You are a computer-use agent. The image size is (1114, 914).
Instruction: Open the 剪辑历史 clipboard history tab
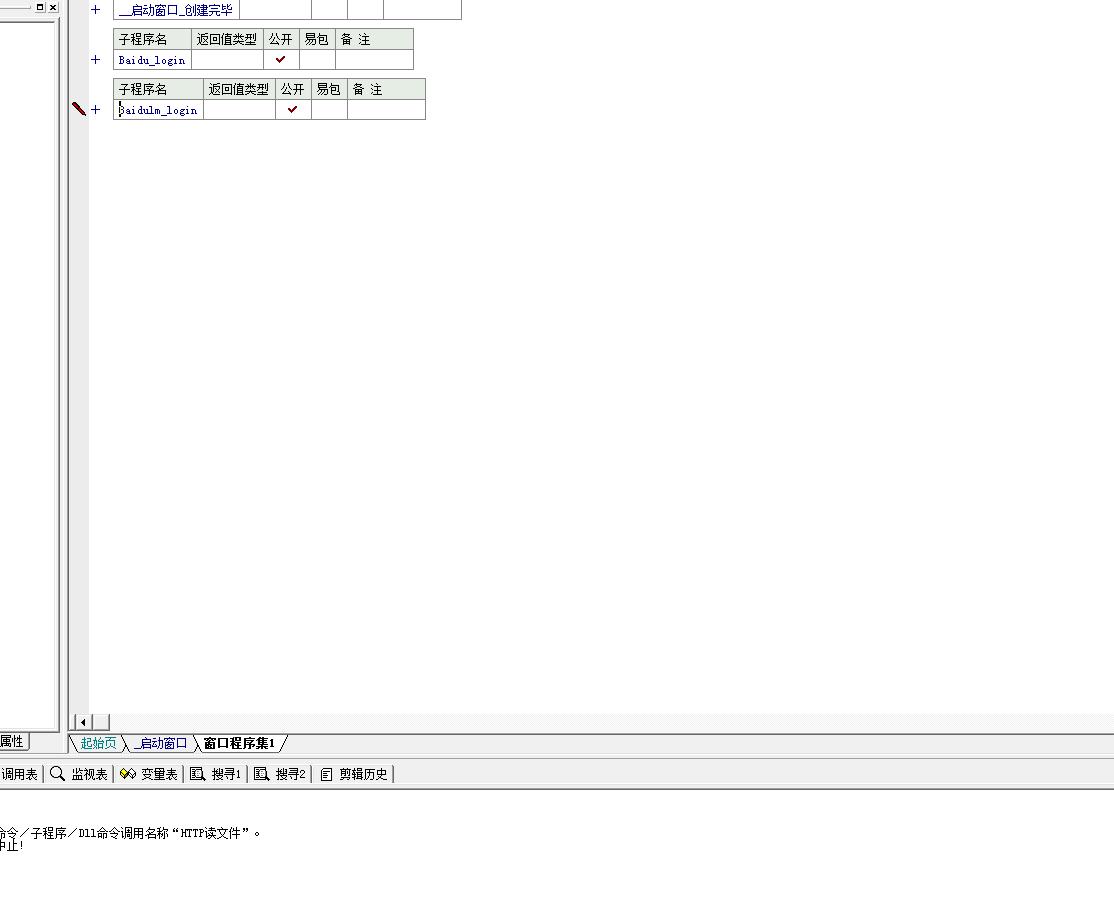click(354, 774)
